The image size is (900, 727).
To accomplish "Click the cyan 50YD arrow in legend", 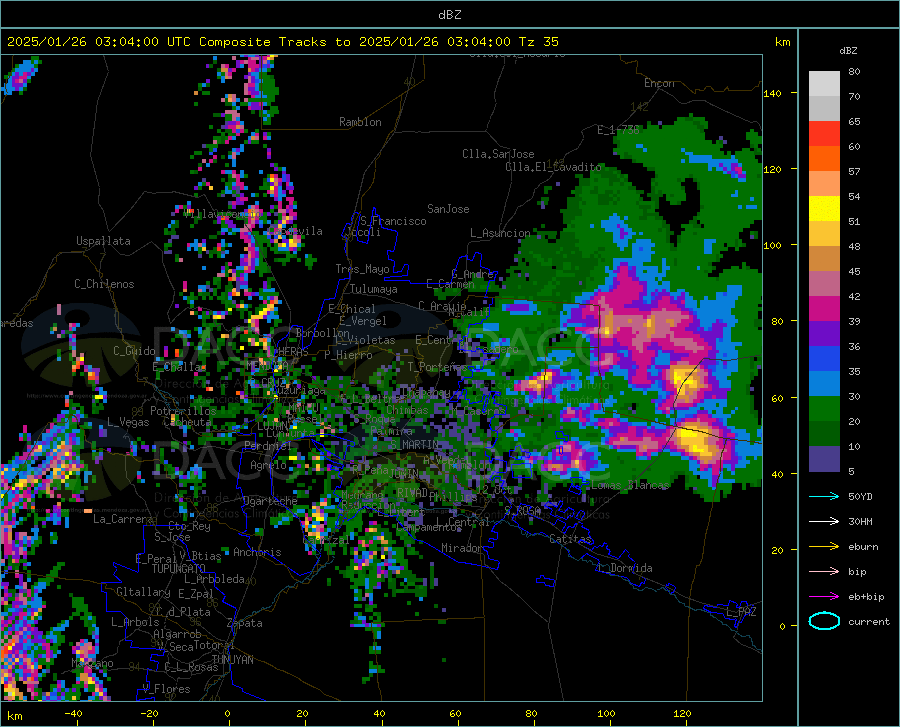I will point(824,496).
